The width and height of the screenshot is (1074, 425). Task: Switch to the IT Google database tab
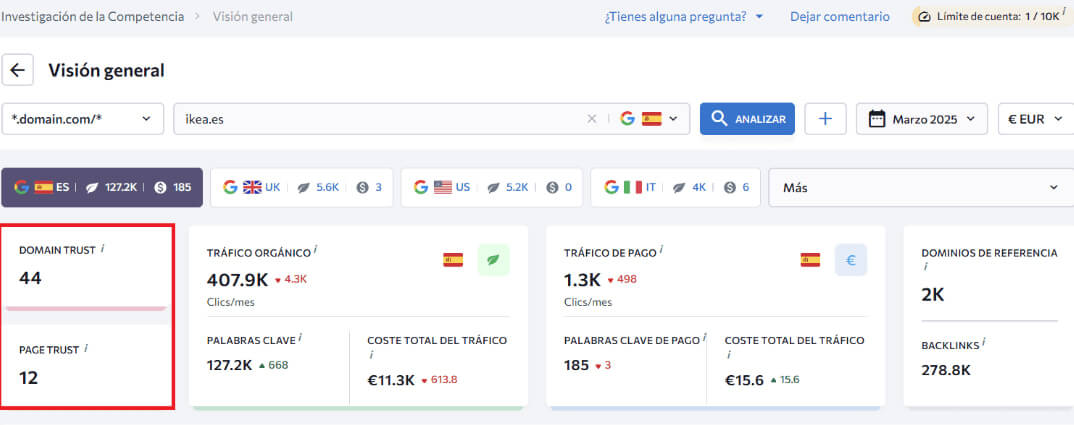tap(675, 187)
